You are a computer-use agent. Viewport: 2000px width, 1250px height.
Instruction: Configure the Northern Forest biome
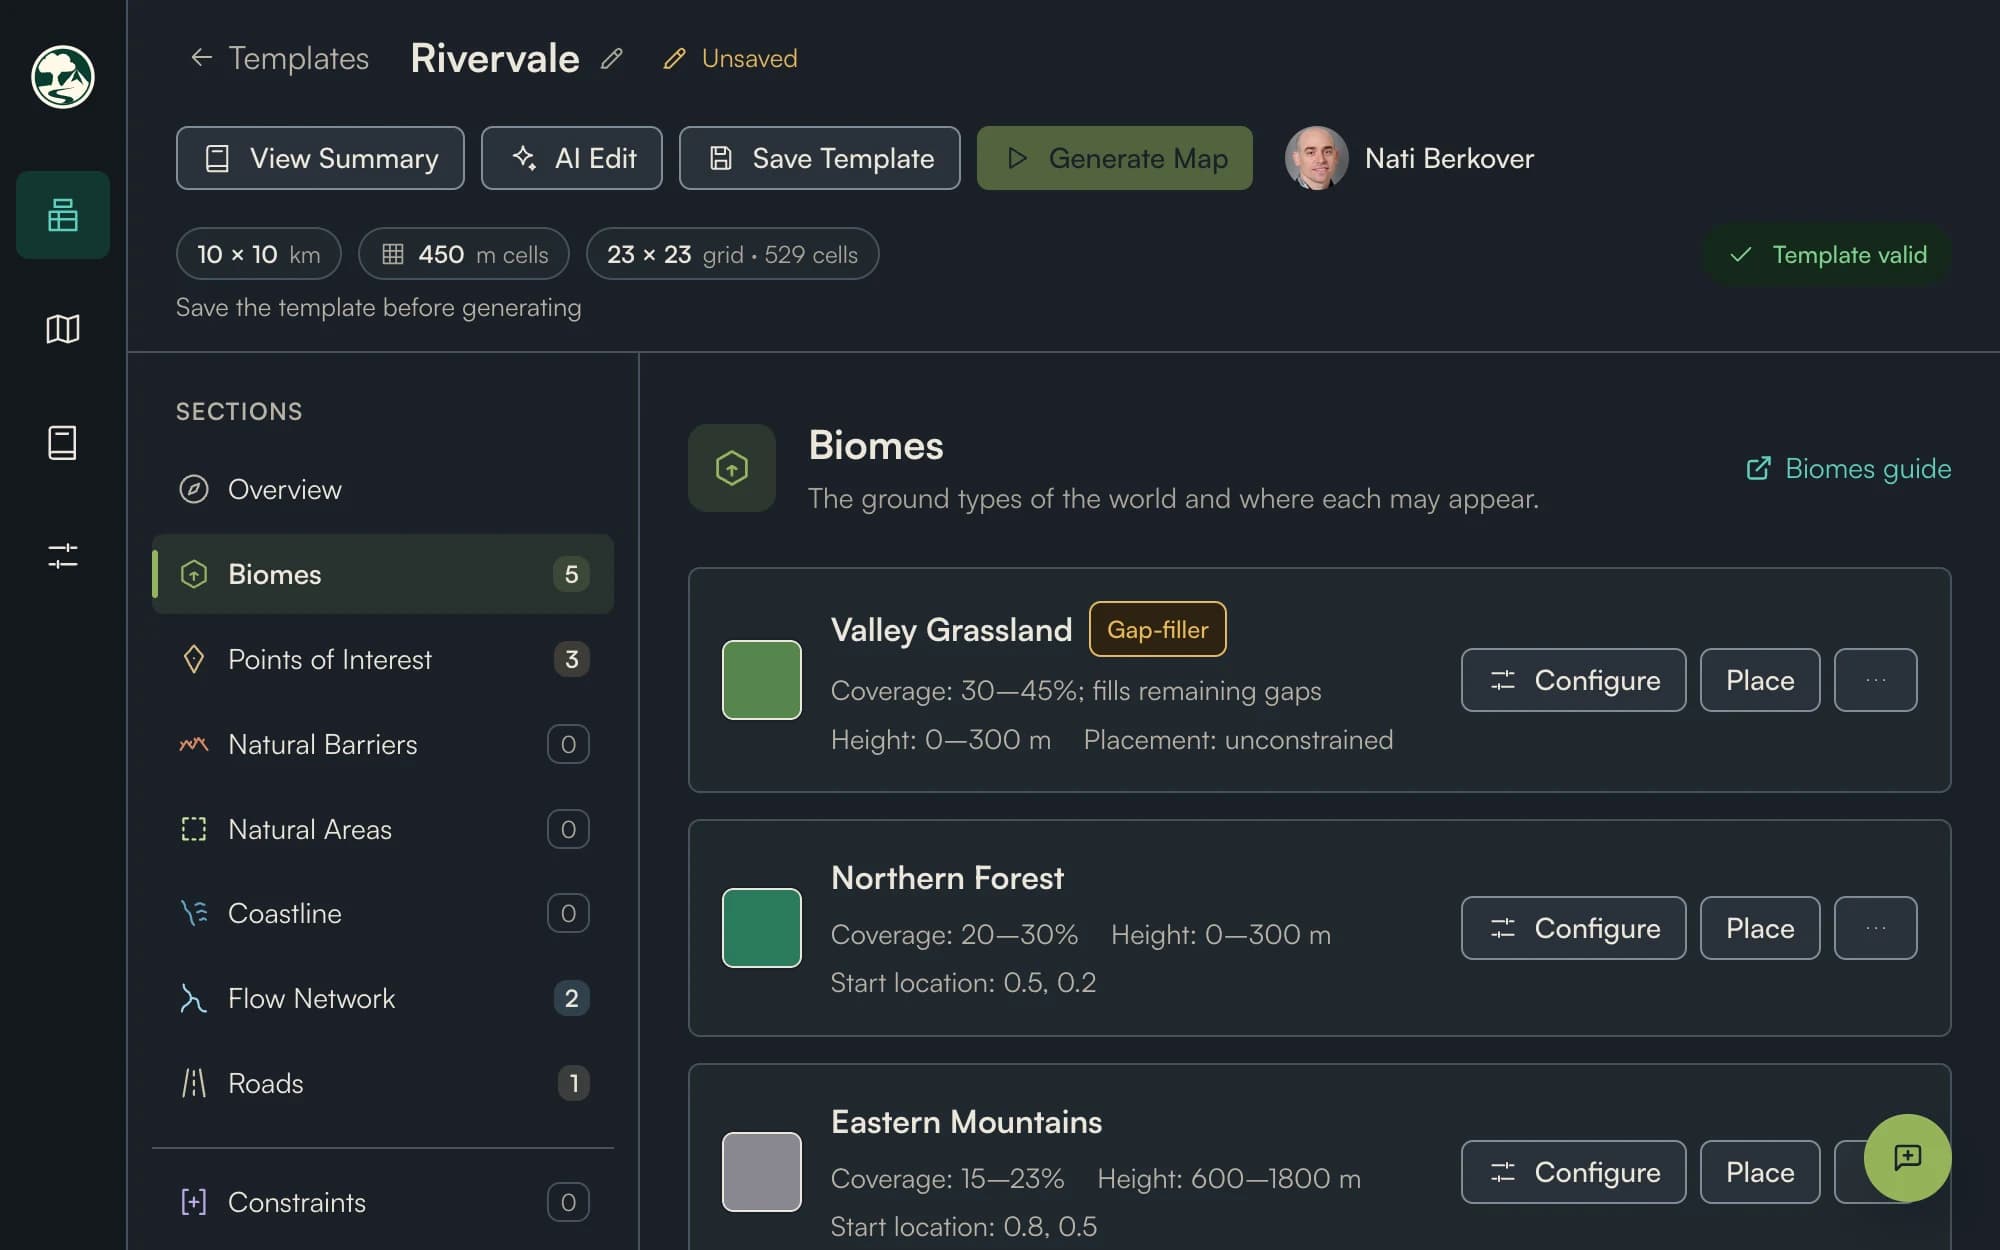pos(1573,928)
